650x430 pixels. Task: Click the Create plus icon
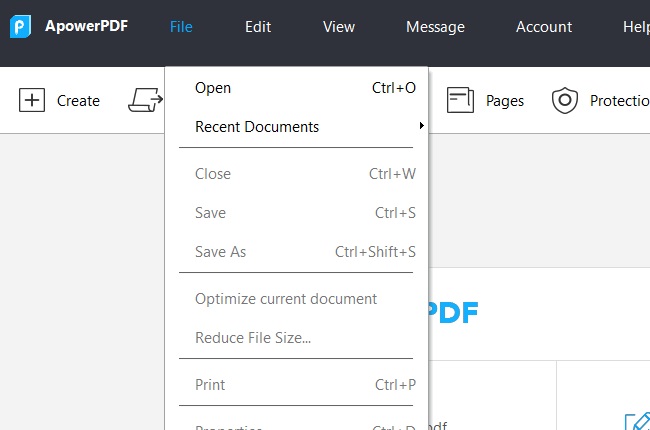[33, 100]
